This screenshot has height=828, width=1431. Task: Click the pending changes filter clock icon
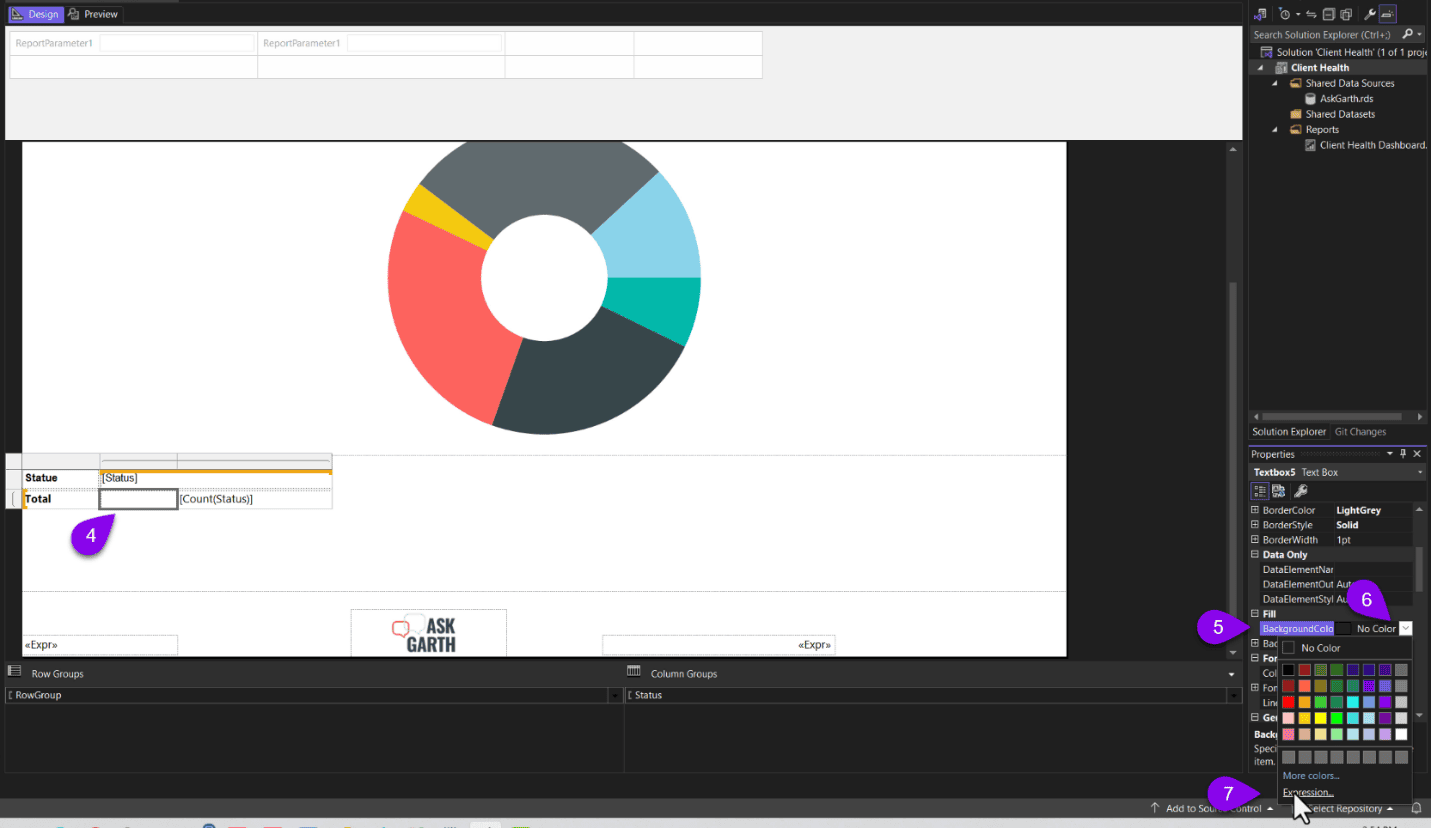click(1285, 14)
